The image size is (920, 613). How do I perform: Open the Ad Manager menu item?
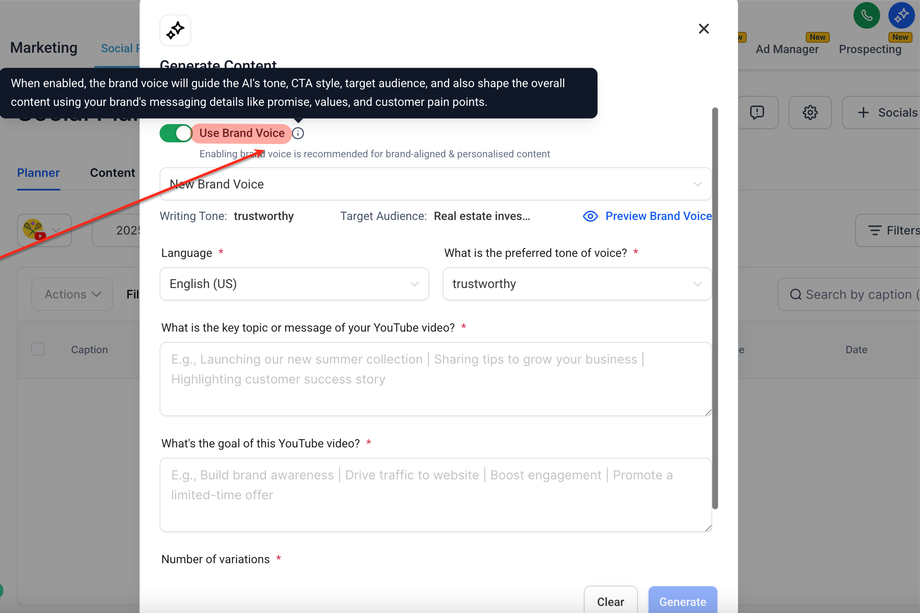(x=787, y=49)
